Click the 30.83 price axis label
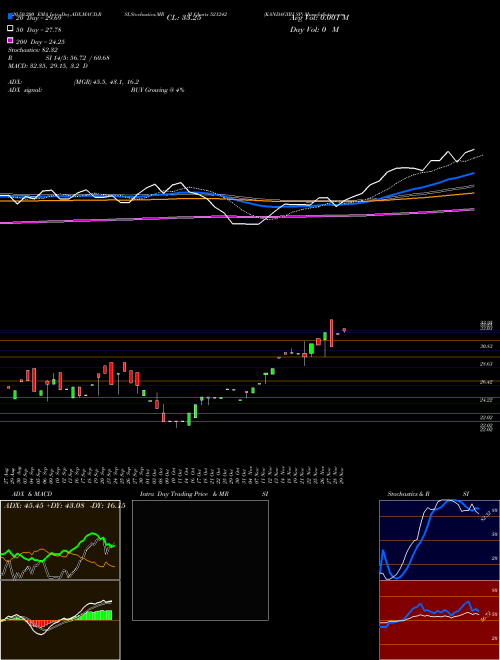This screenshot has height=660, width=500. pyautogui.click(x=487, y=346)
